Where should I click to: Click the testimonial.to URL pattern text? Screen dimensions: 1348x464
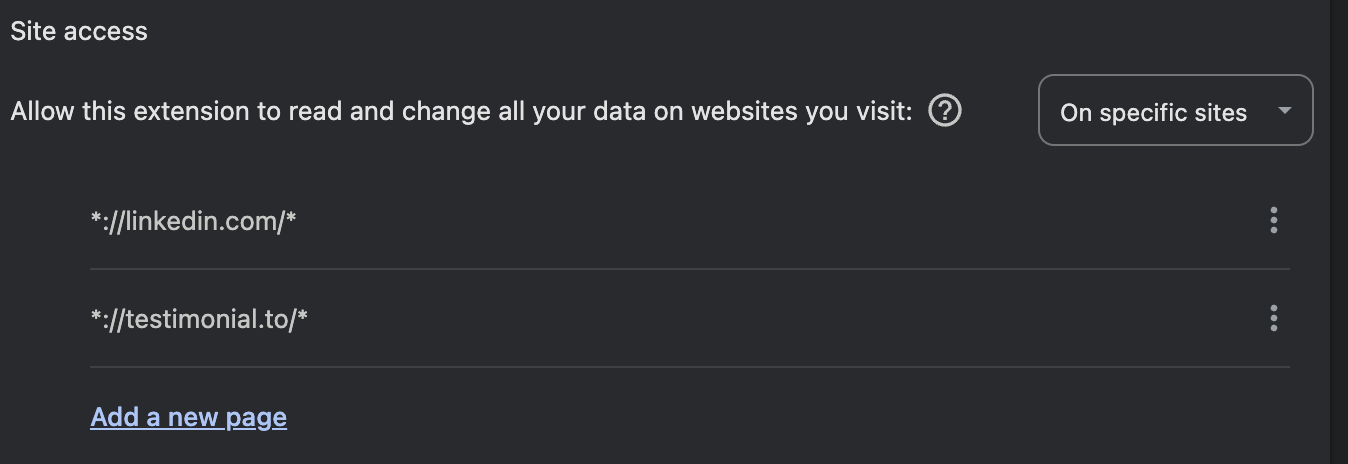click(199, 319)
